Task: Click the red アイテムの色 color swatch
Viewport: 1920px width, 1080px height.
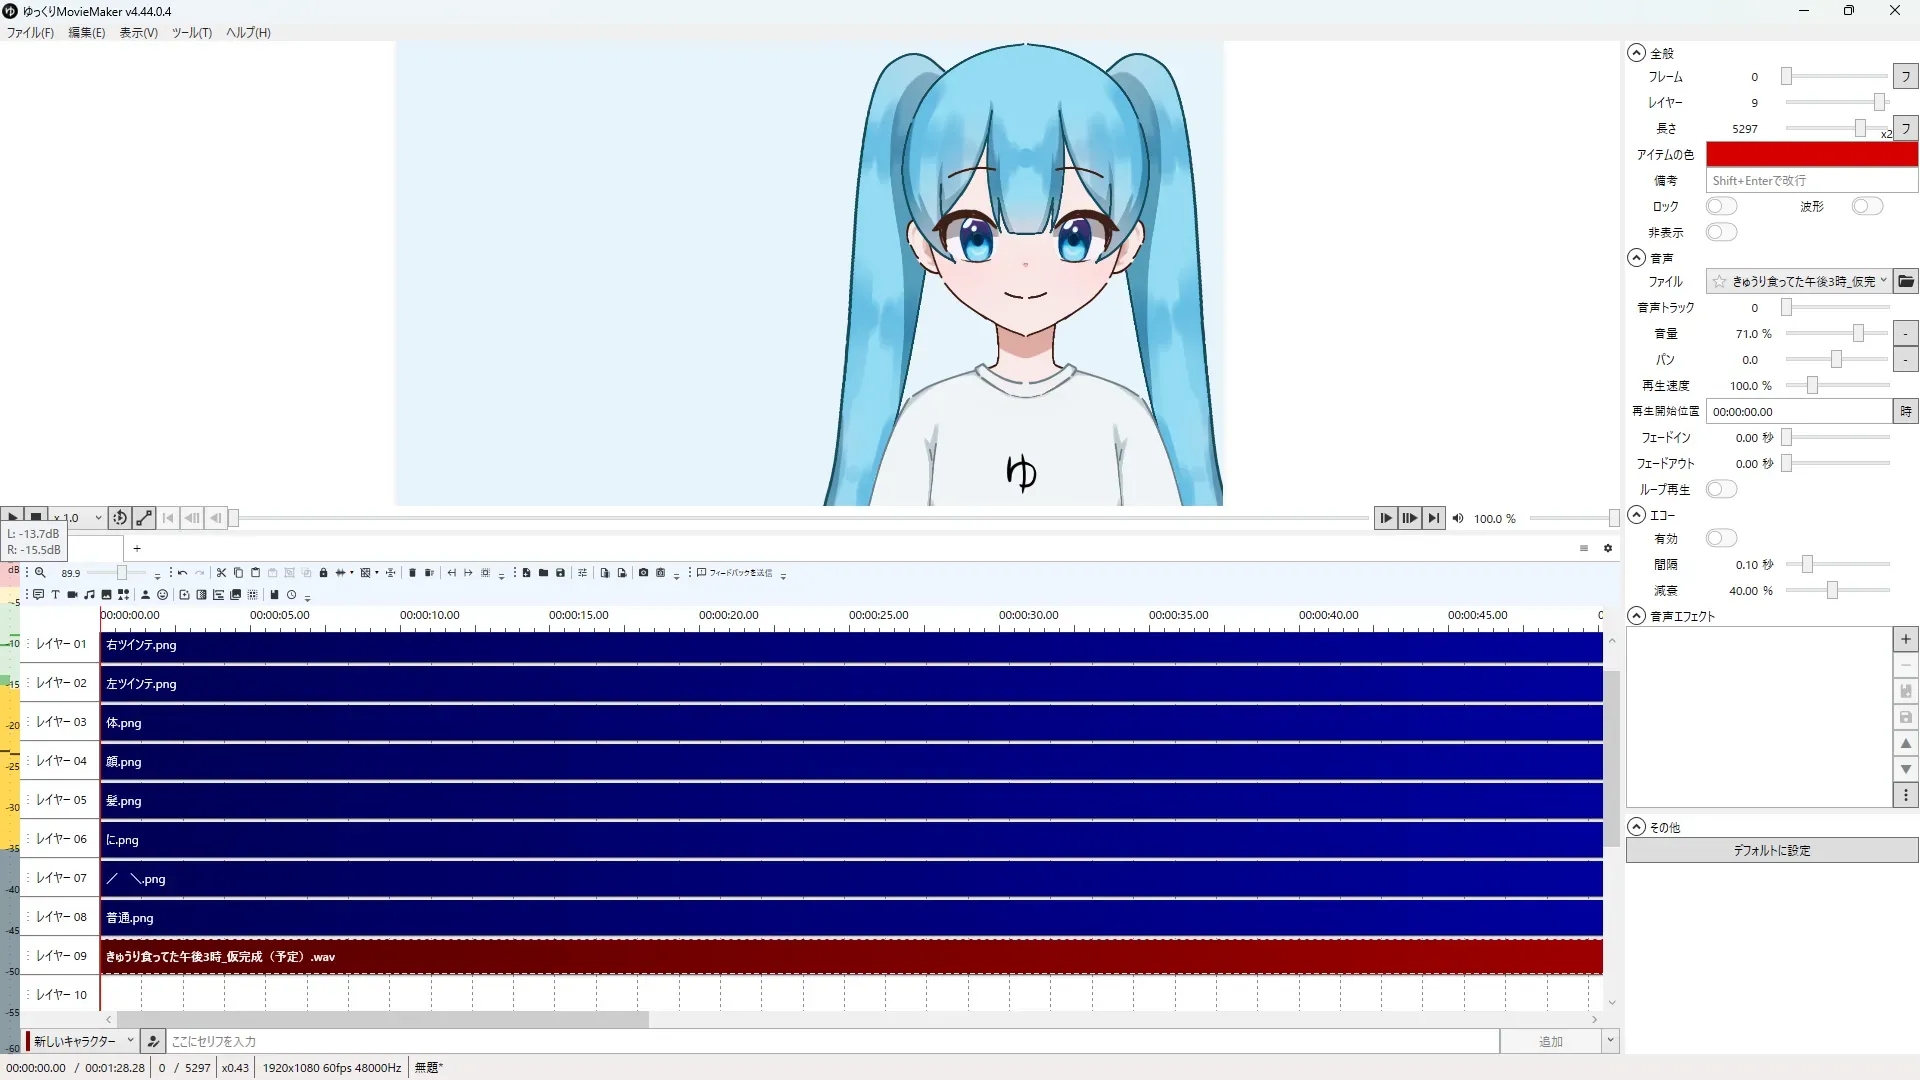Action: click(1811, 155)
